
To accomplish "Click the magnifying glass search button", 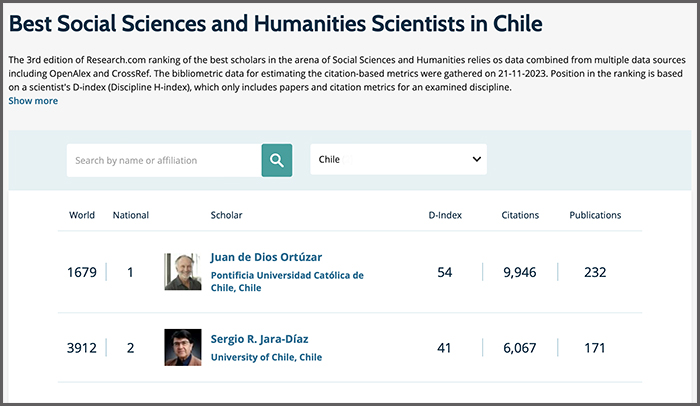I will pyautogui.click(x=277, y=160).
